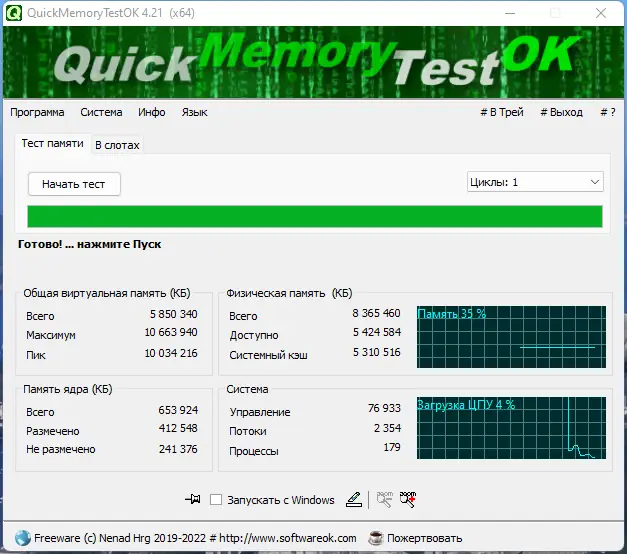Click the Готово! ... нажмите Пуск status text
Screen dimensions: 627x554
click(90, 244)
